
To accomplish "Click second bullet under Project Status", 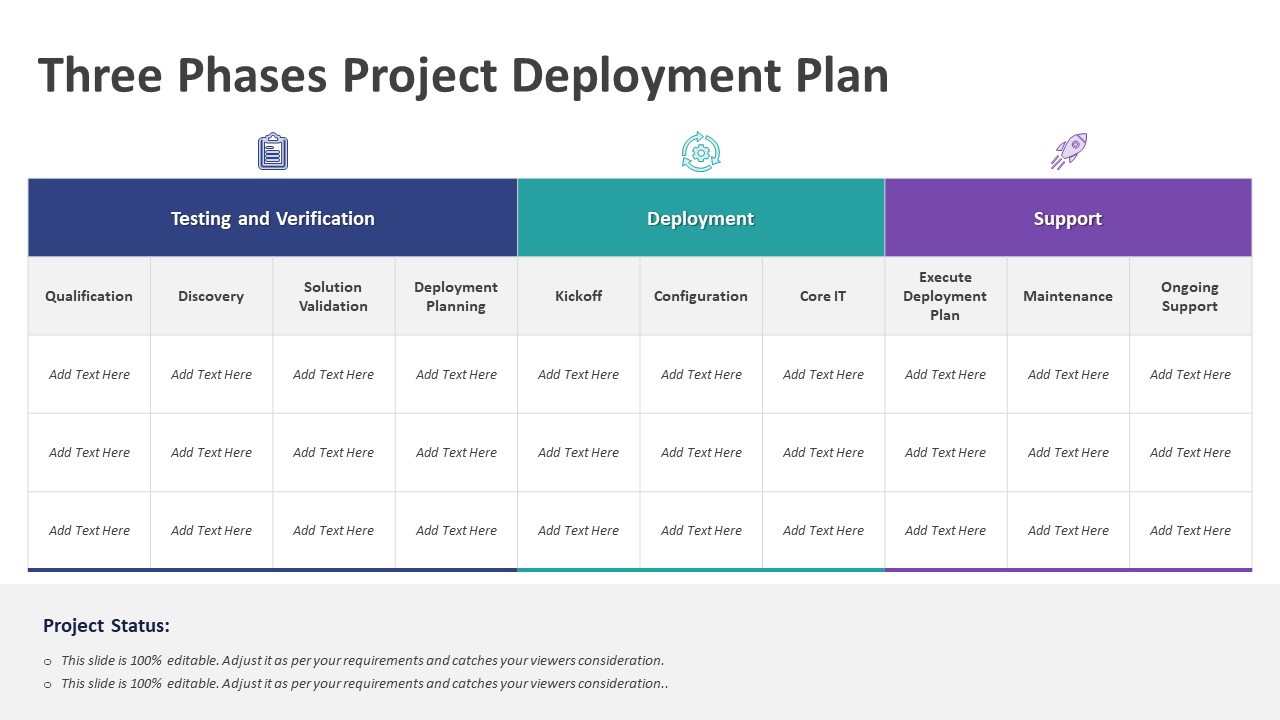I will [x=364, y=684].
